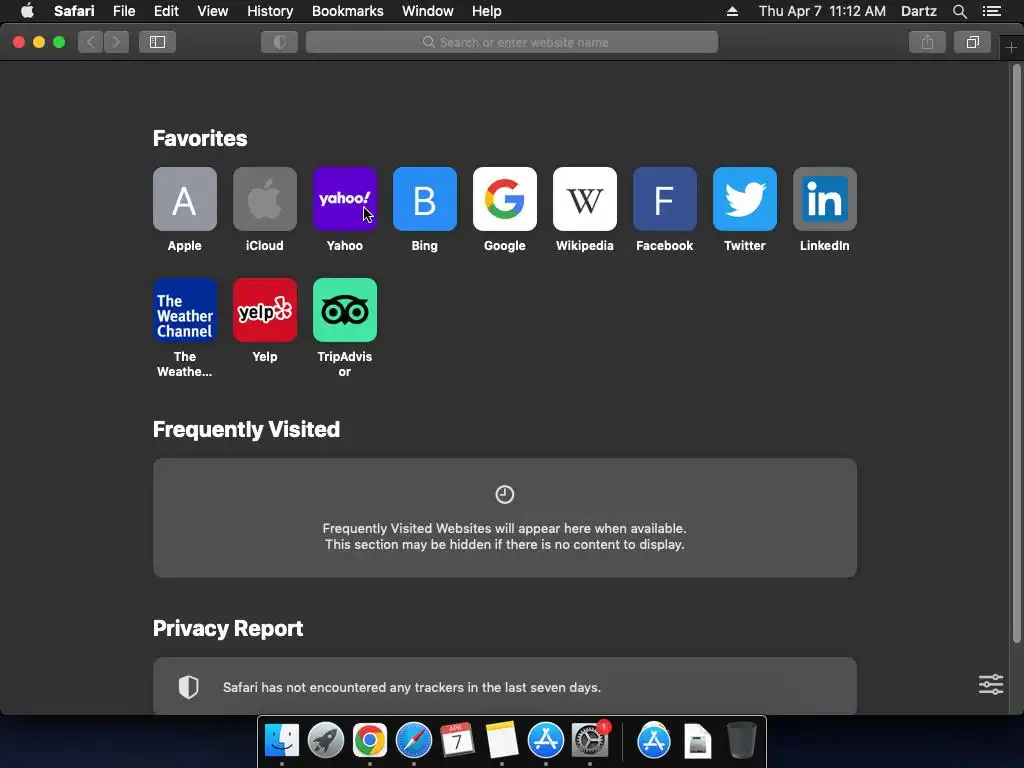The height and width of the screenshot is (768, 1024).
Task: Open the Wikipedia favorite tile
Action: (x=584, y=199)
